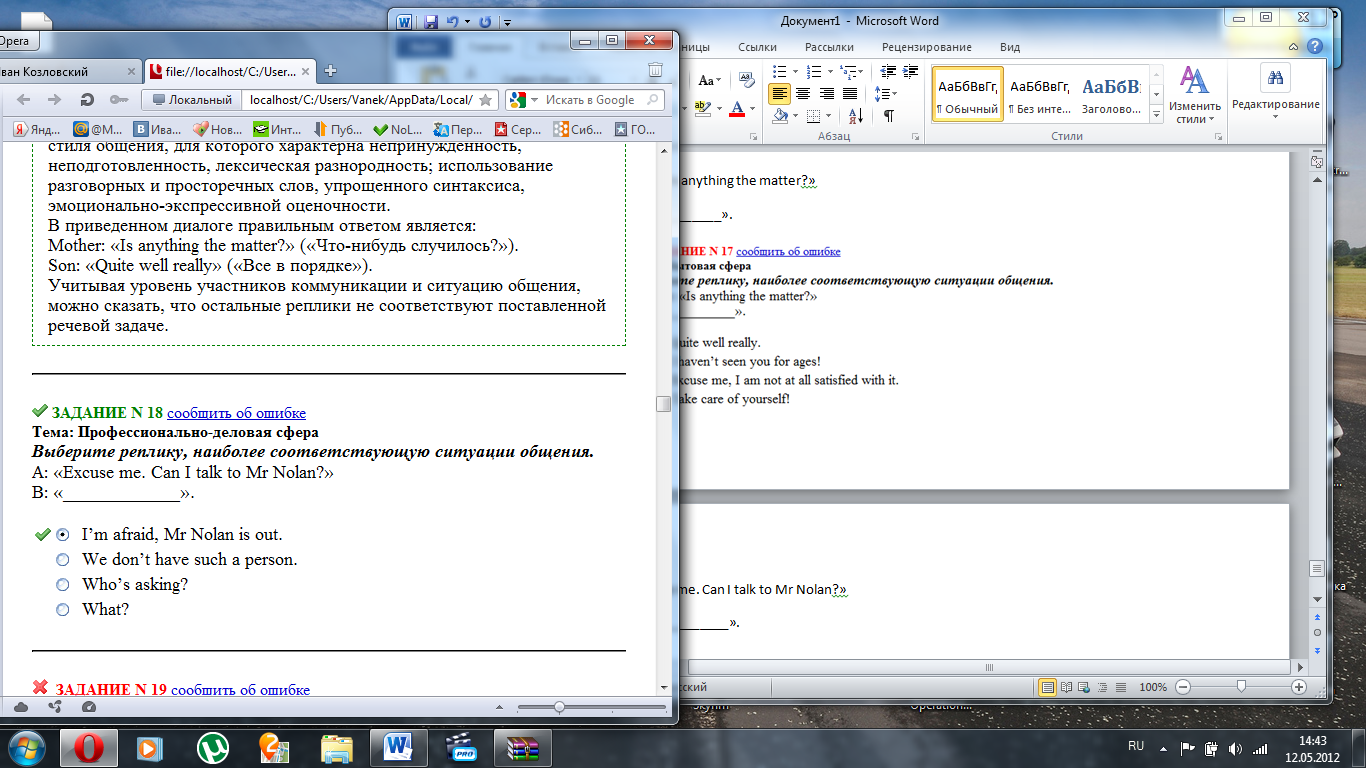Screen dimensions: 1366x768
Task: Click the Save icon in Word's quick access toolbar
Action: point(431,21)
